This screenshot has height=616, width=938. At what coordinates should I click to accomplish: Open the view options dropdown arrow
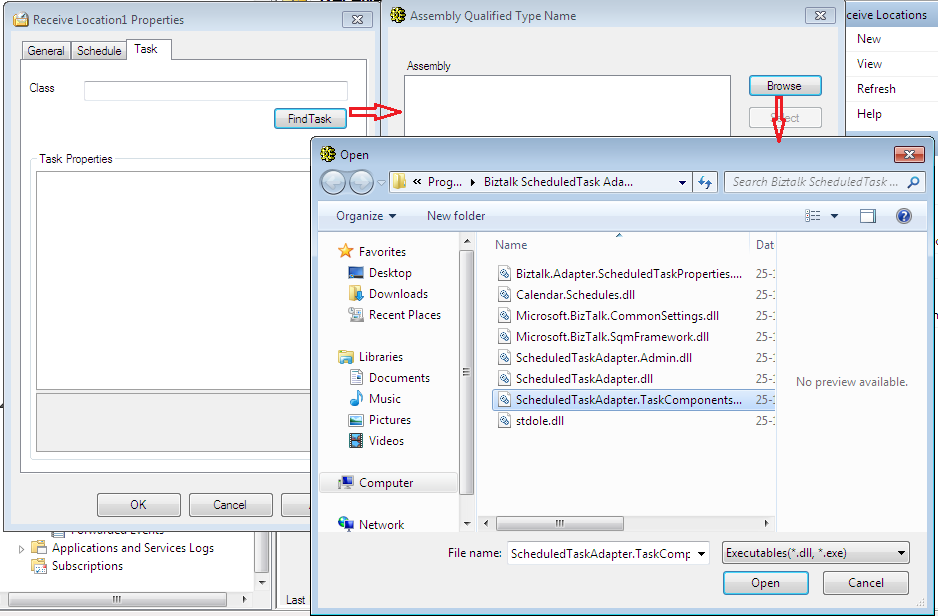835,216
